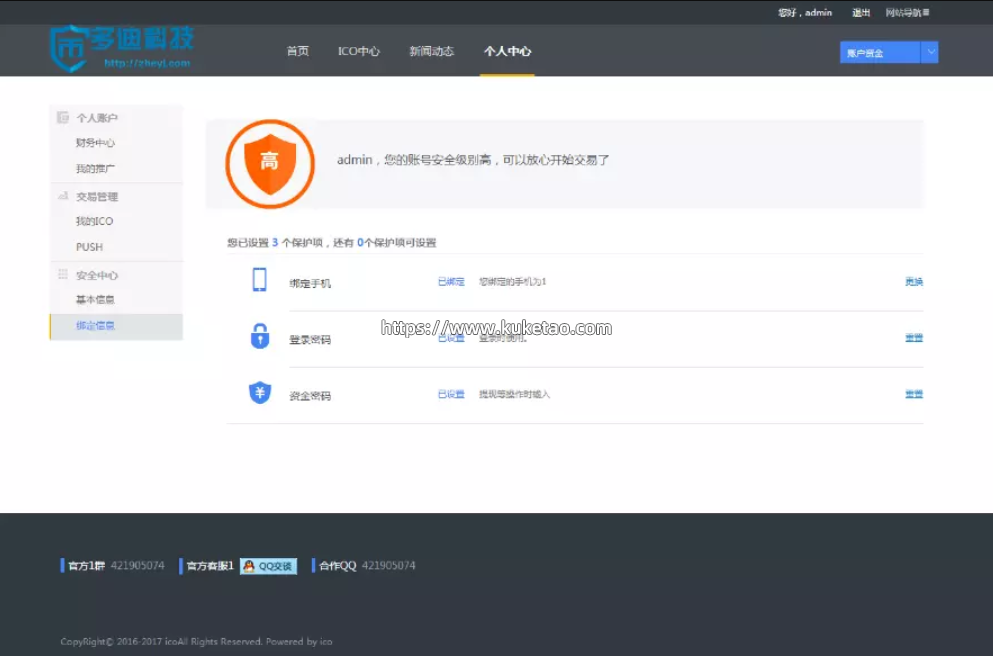The width and height of the screenshot is (993, 656).
Task: Click the 个人账户 section icon in sidebar
Action: 63,118
